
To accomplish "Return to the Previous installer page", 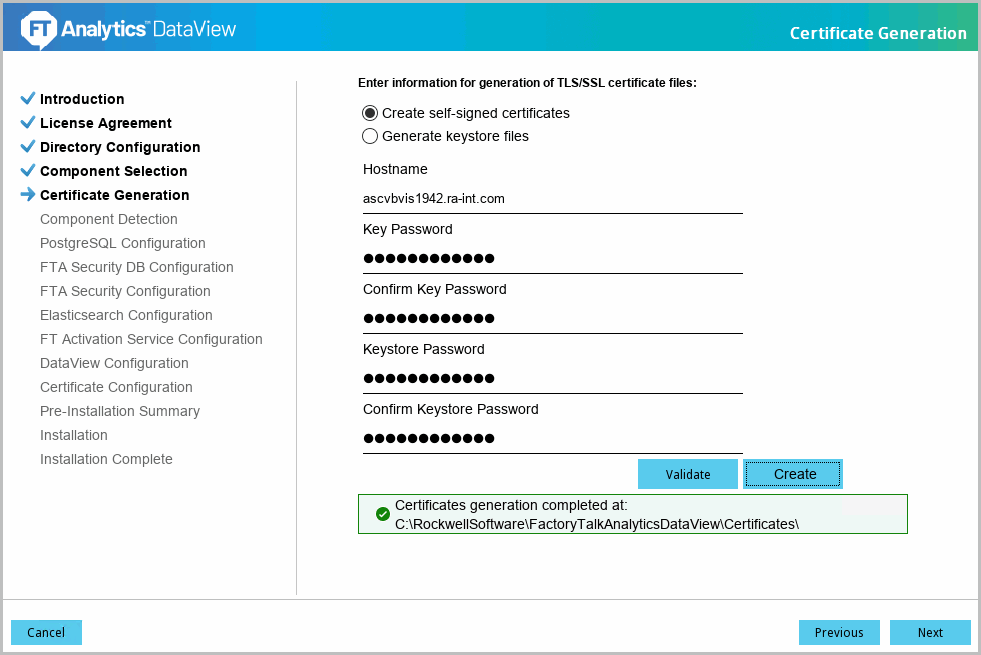I will 838,632.
